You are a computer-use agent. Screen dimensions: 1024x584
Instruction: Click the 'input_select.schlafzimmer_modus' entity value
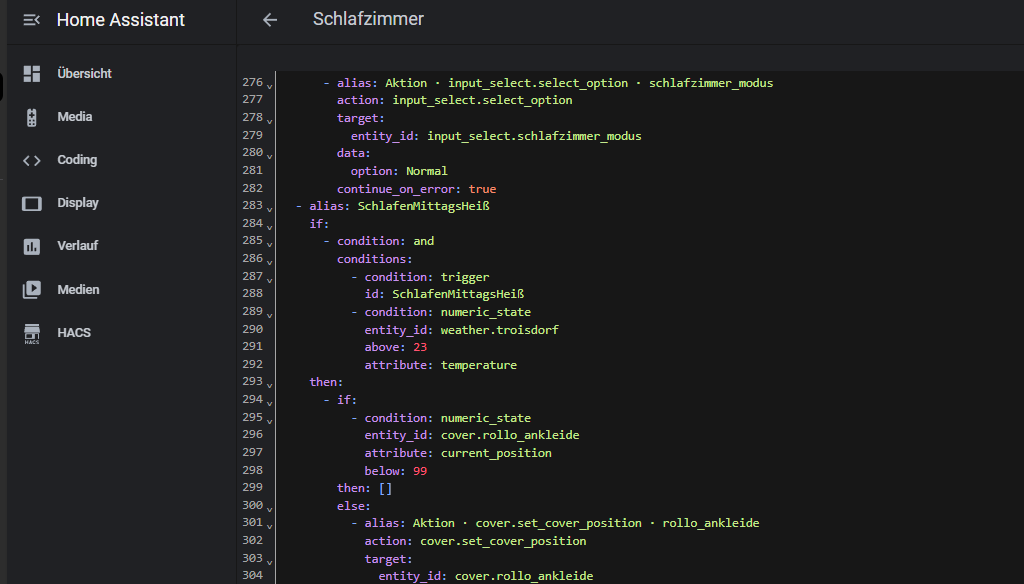tap(534, 136)
